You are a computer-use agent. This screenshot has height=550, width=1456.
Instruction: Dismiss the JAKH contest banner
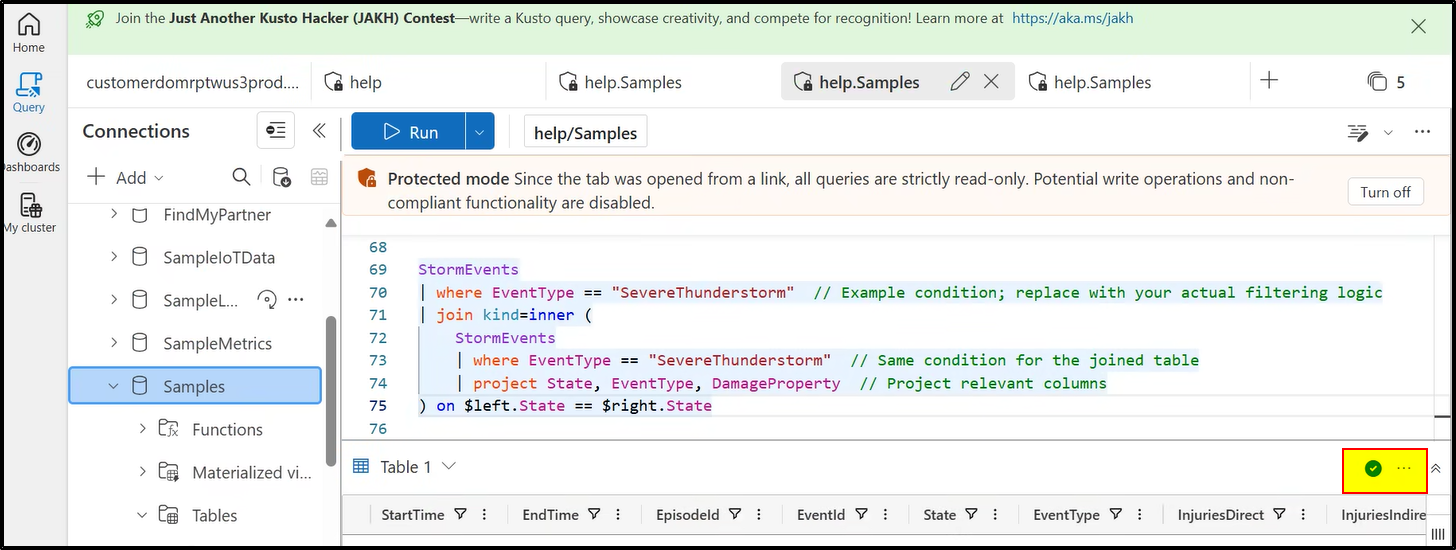click(x=1418, y=27)
